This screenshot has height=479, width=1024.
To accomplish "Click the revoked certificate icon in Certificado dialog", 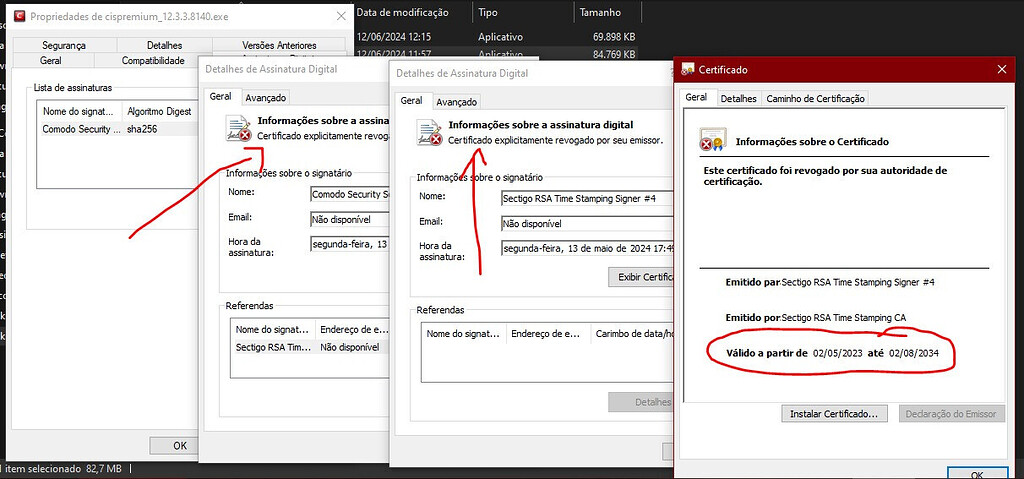I will (711, 141).
